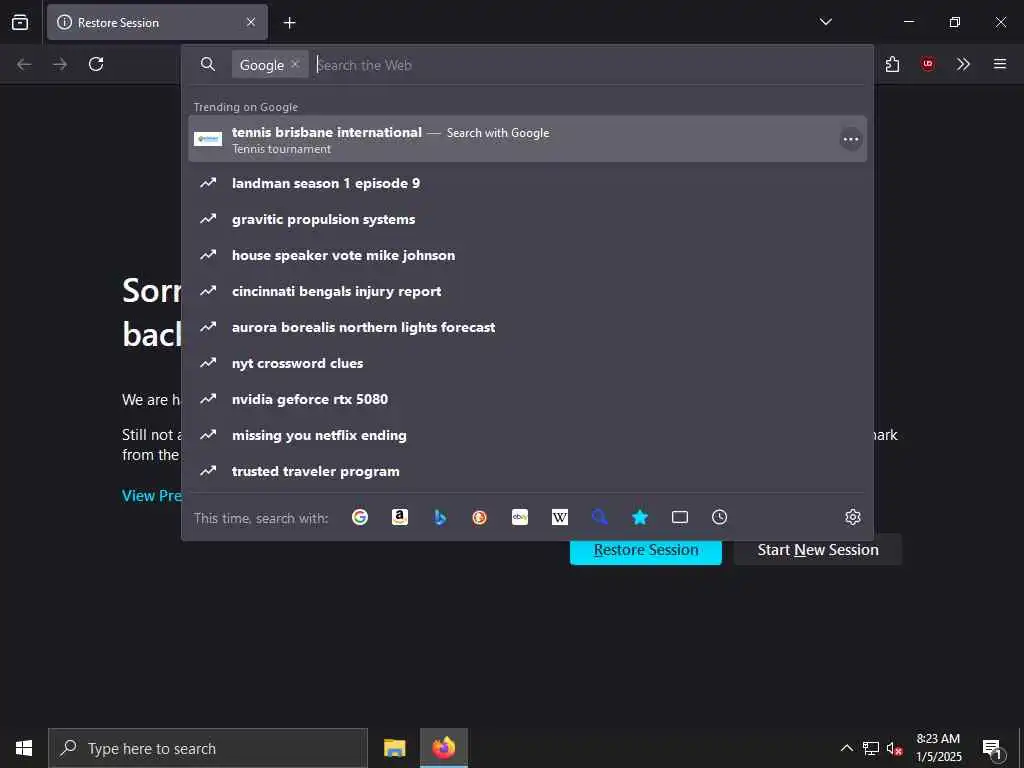Open the clock showing 8:23 AM
1024x768 pixels.
point(938,748)
